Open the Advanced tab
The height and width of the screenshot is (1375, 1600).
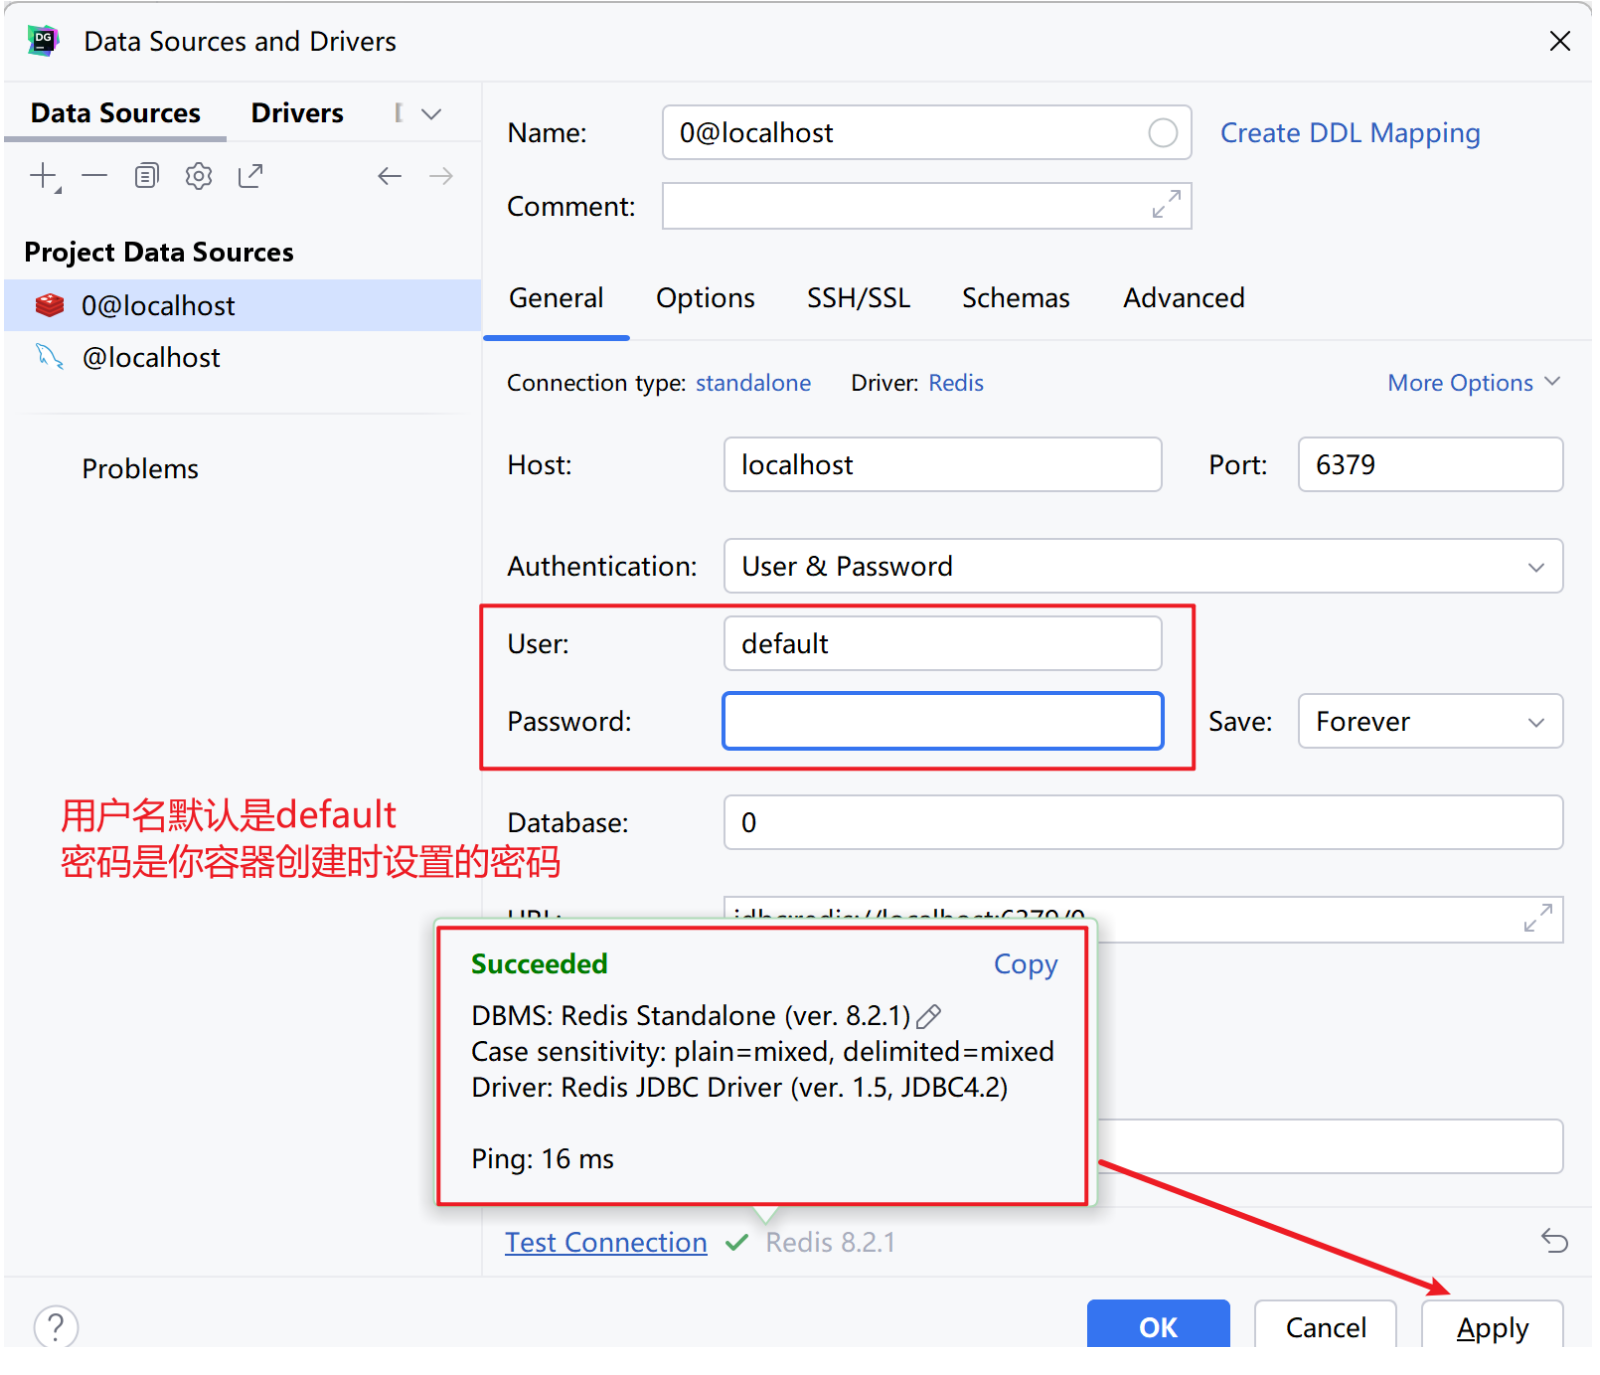(1184, 298)
